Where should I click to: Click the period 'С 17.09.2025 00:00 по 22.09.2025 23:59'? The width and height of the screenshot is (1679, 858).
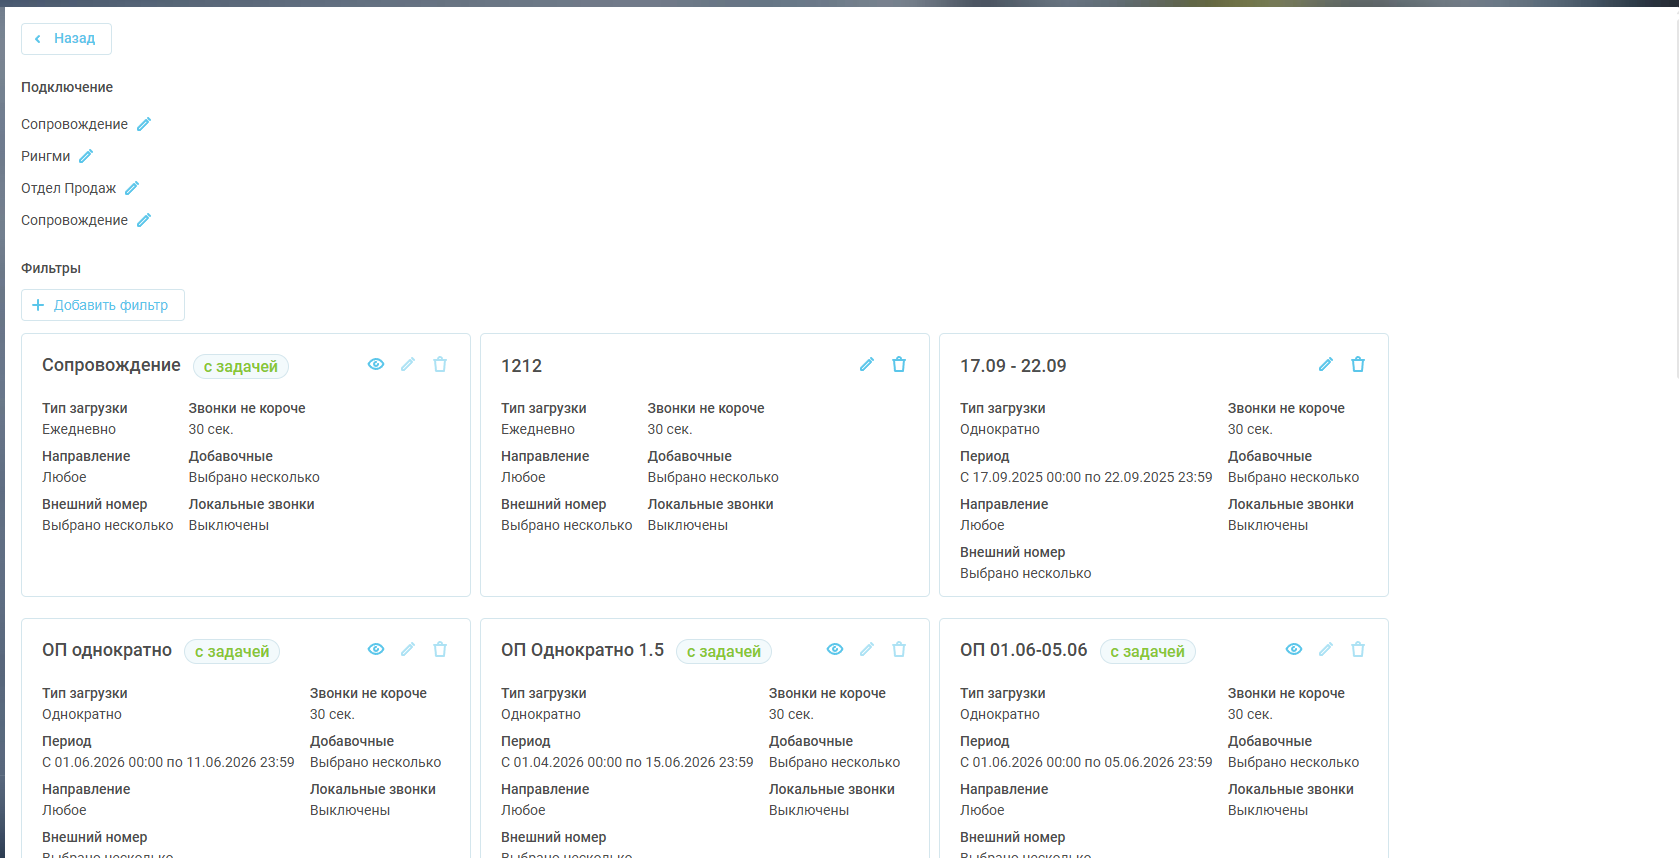[1086, 477]
